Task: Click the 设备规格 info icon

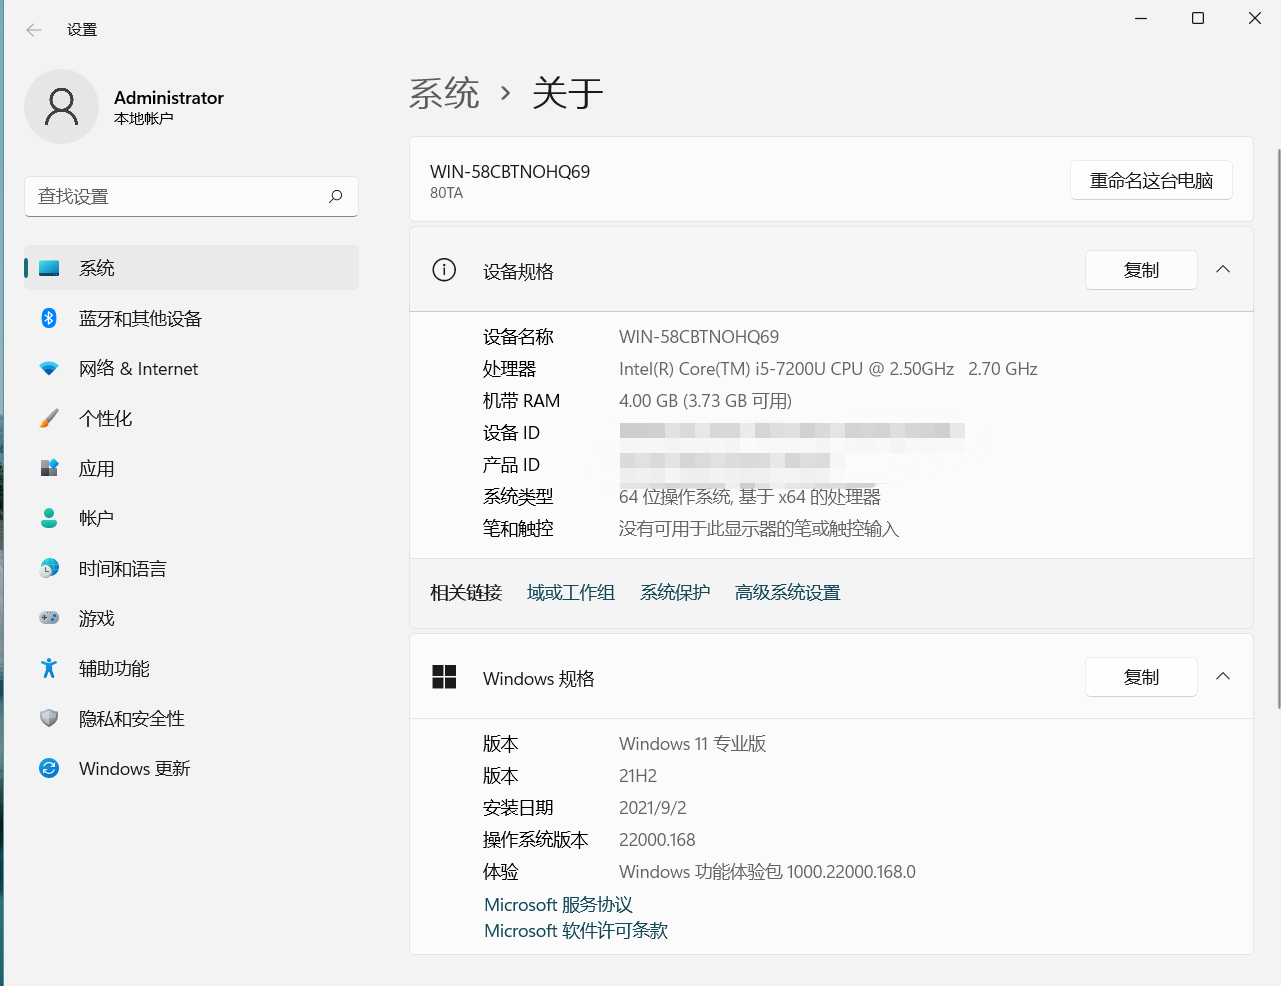Action: [444, 270]
